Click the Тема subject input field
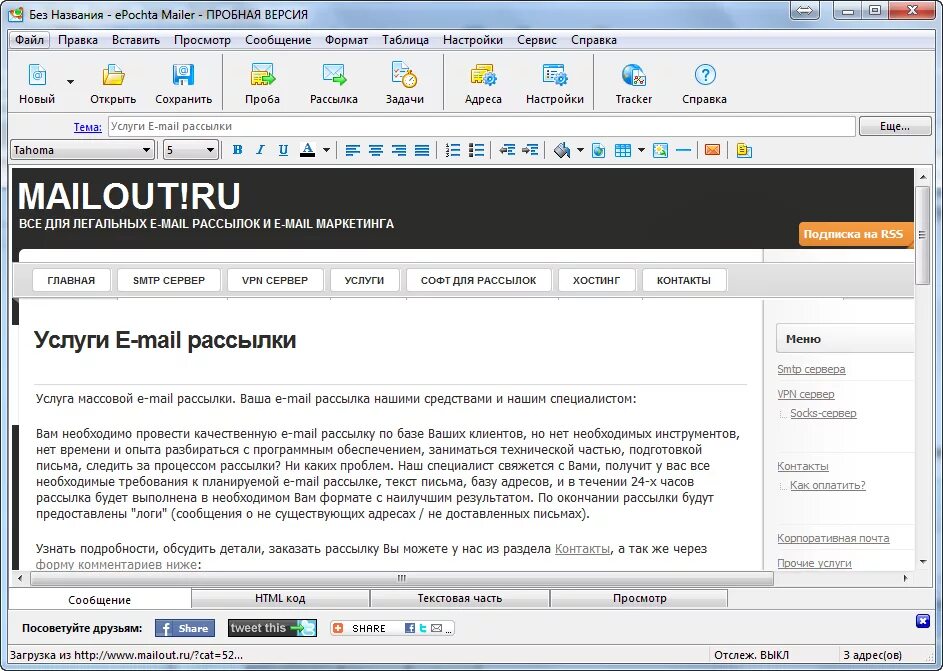The width and height of the screenshot is (943, 671). 482,126
